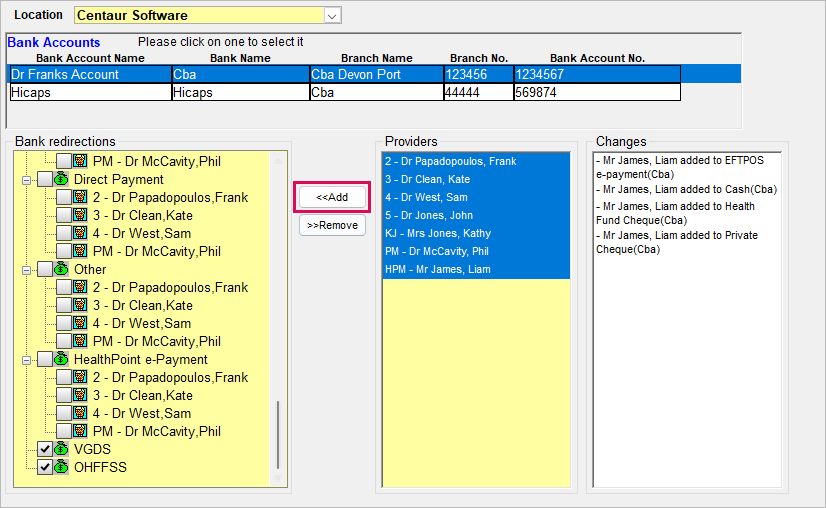Viewport: 826px width, 508px height.
Task: Click the Other money bag icon
Action: tap(61, 269)
